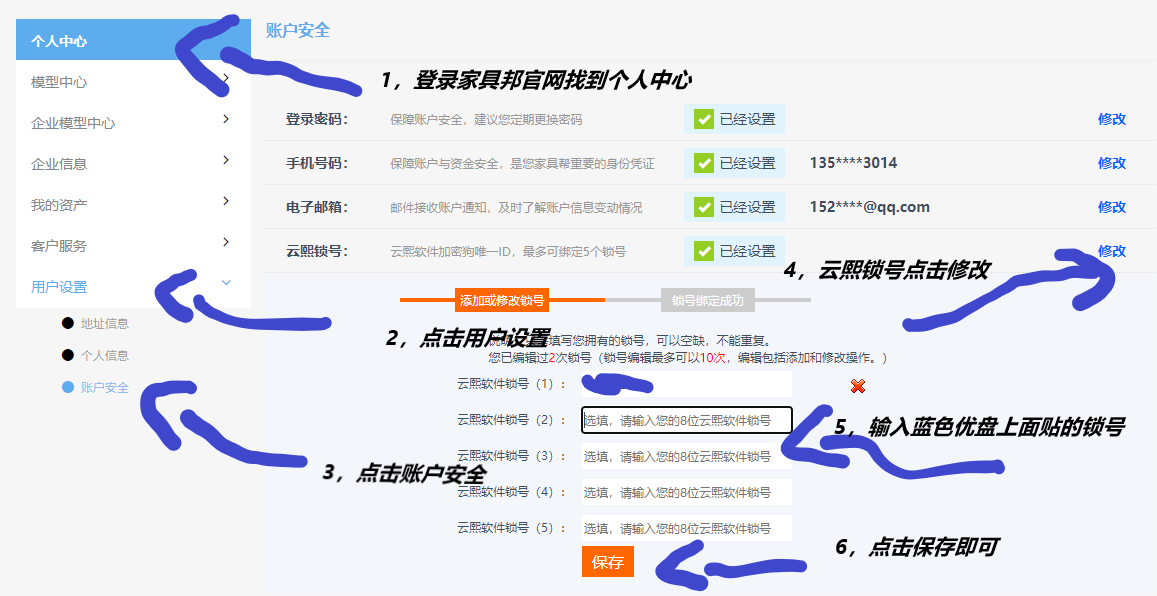Click red X delete icon beside lock number 1
Viewport: 1157px width, 596px height.
(x=857, y=386)
